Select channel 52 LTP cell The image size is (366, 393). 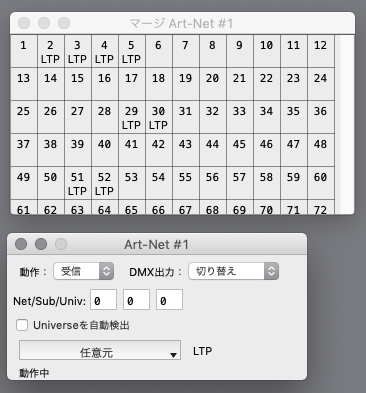[105, 183]
